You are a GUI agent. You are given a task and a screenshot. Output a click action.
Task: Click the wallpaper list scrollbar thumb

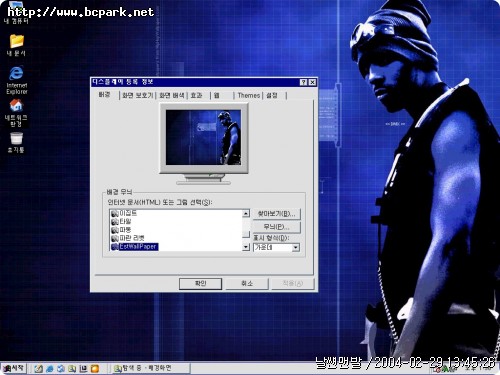(x=246, y=234)
